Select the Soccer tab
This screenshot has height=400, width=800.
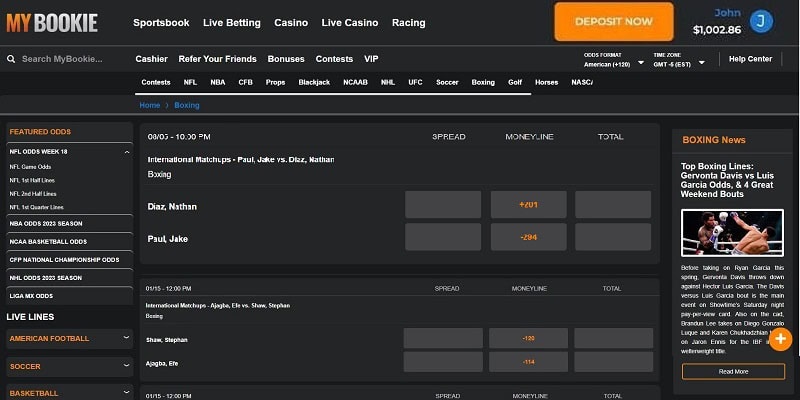(447, 83)
